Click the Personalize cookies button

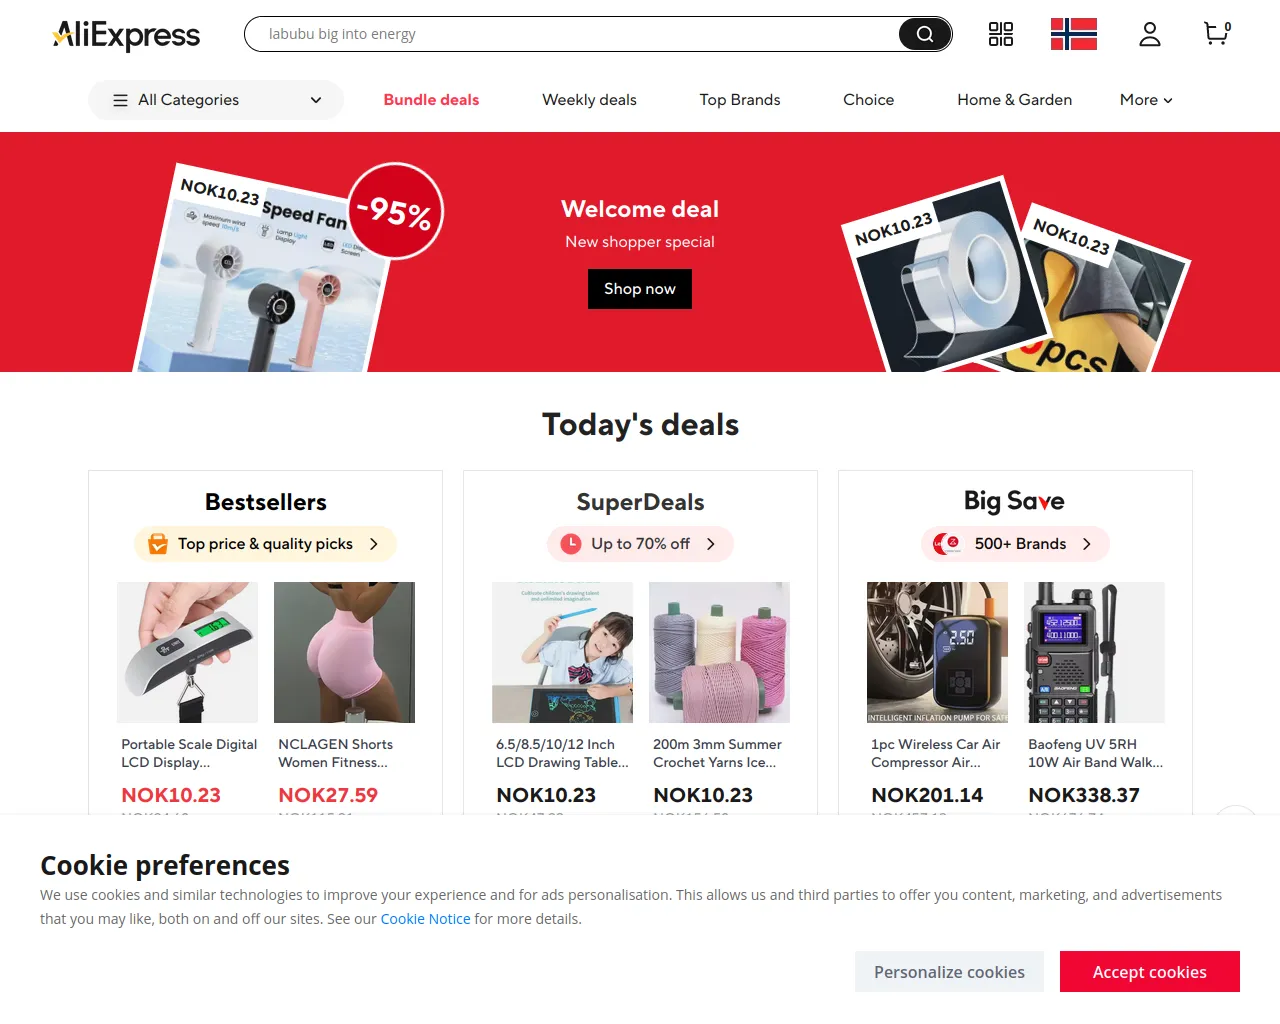click(x=949, y=972)
